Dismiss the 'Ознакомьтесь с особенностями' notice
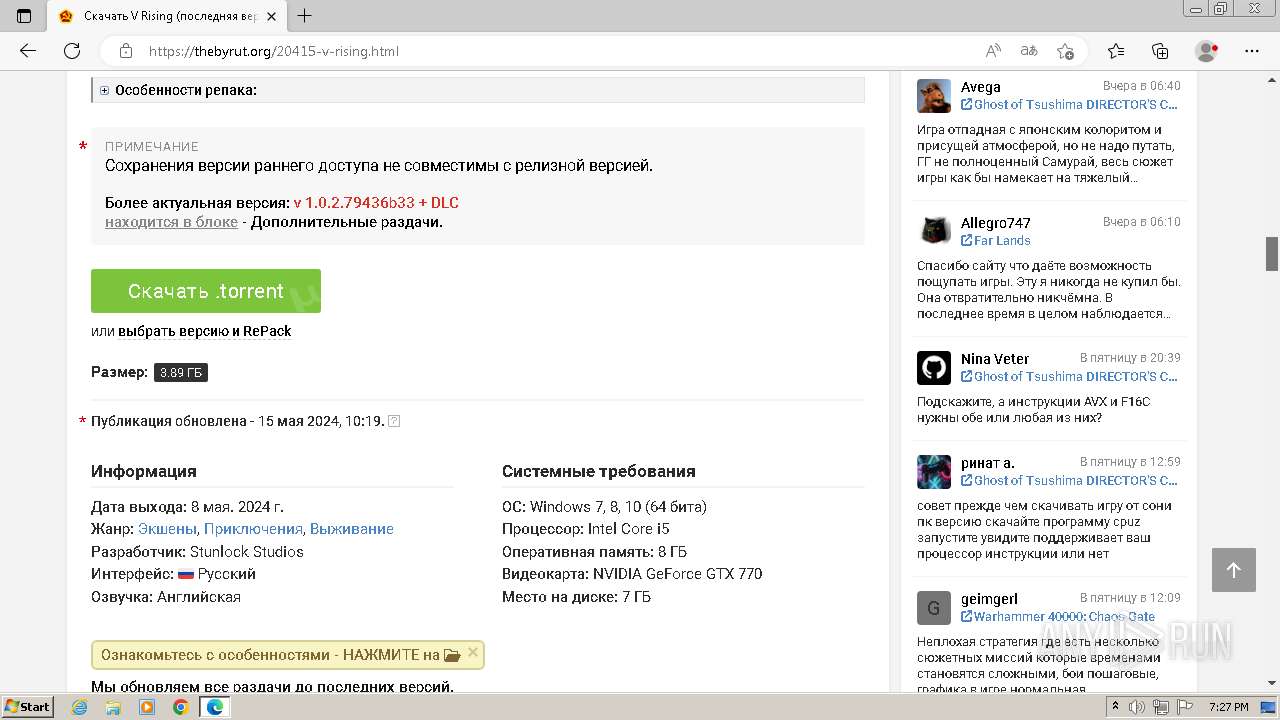The height and width of the screenshot is (720, 1280). pos(473,653)
